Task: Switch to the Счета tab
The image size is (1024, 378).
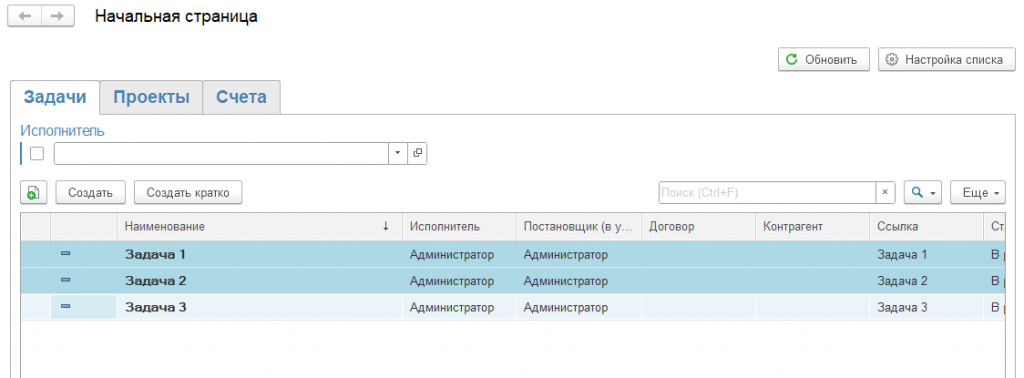Action: click(x=242, y=97)
